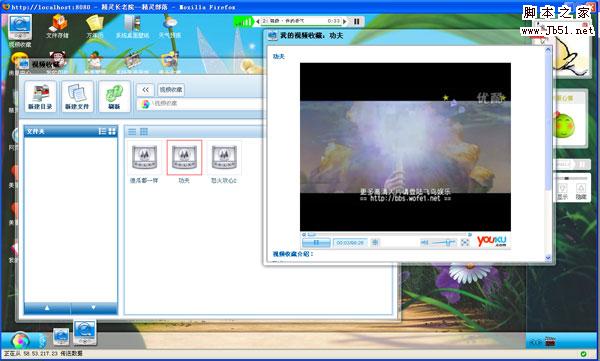
Task: Click the 新建文件 new file icon
Action: (x=77, y=96)
